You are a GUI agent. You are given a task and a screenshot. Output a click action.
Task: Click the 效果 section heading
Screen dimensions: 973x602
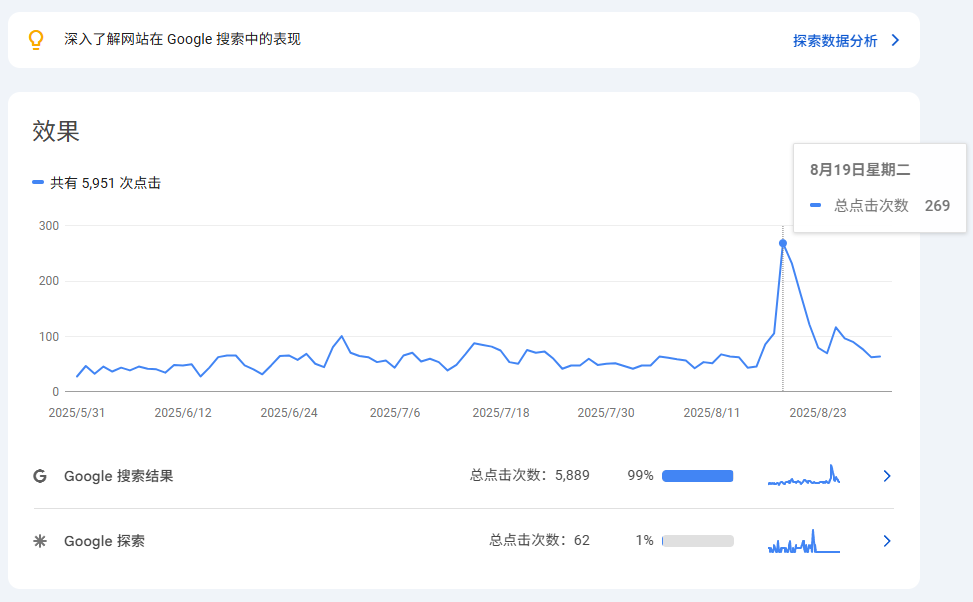click(x=56, y=131)
